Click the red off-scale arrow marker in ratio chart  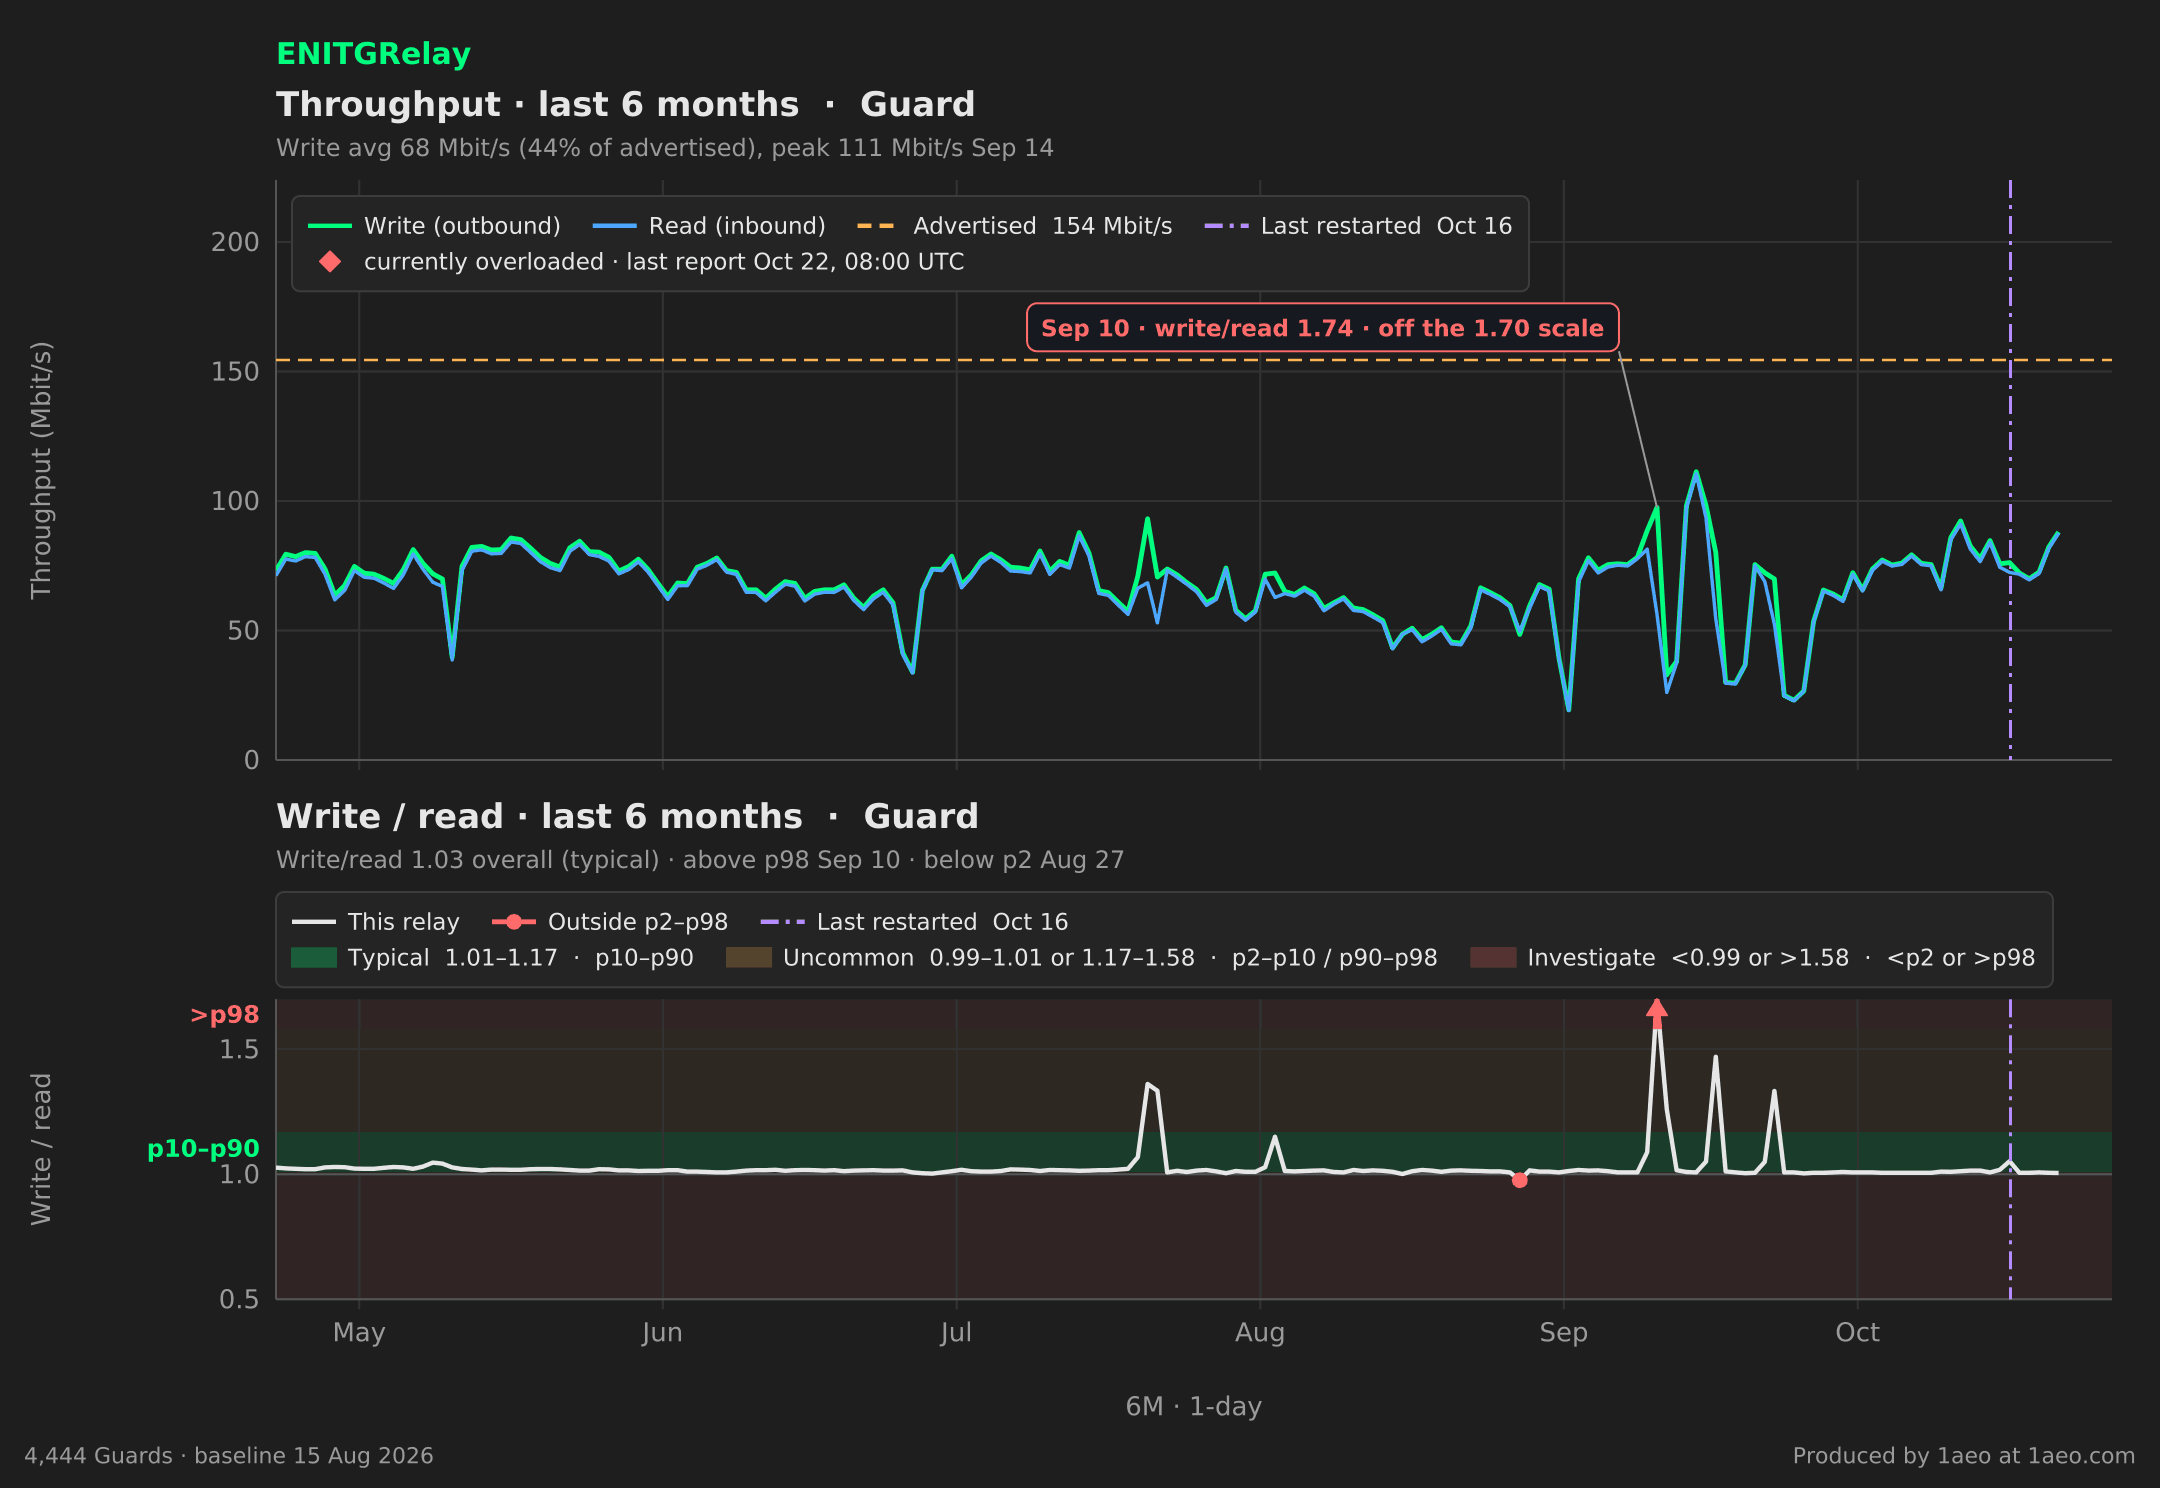[1657, 1013]
